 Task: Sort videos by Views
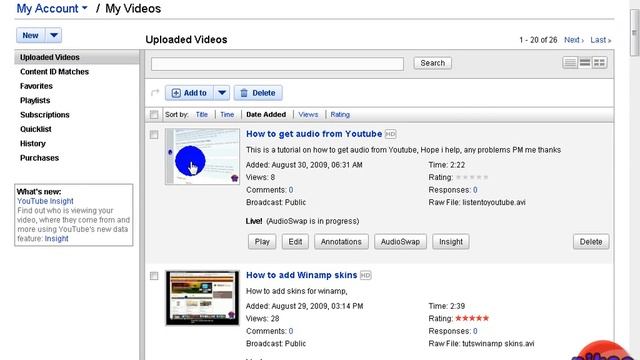(x=308, y=115)
